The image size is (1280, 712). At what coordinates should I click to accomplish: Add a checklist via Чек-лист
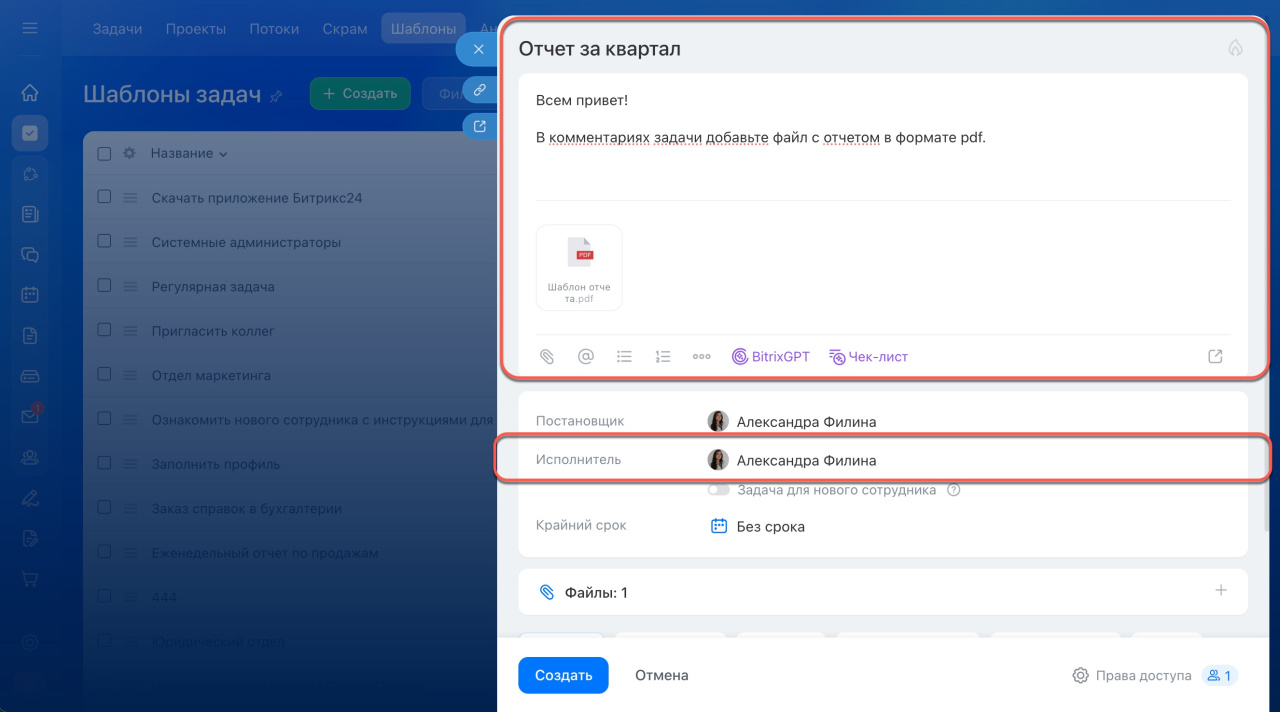coord(868,356)
